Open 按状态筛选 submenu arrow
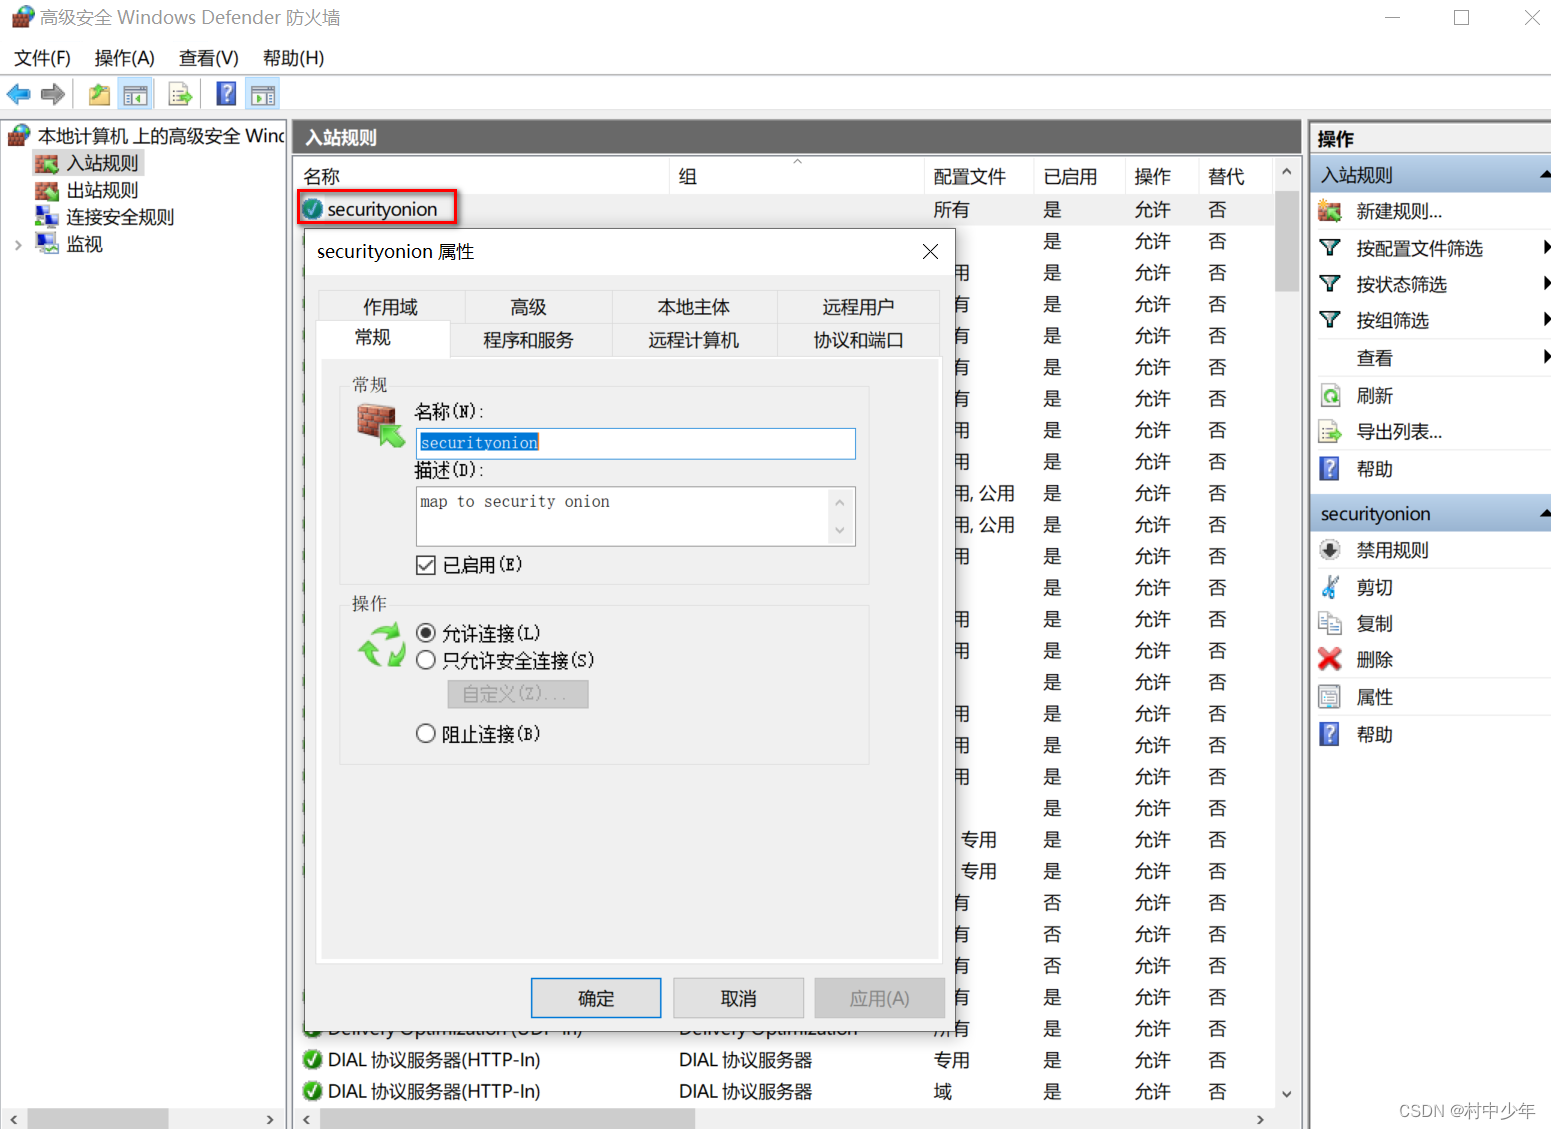 [x=1546, y=284]
